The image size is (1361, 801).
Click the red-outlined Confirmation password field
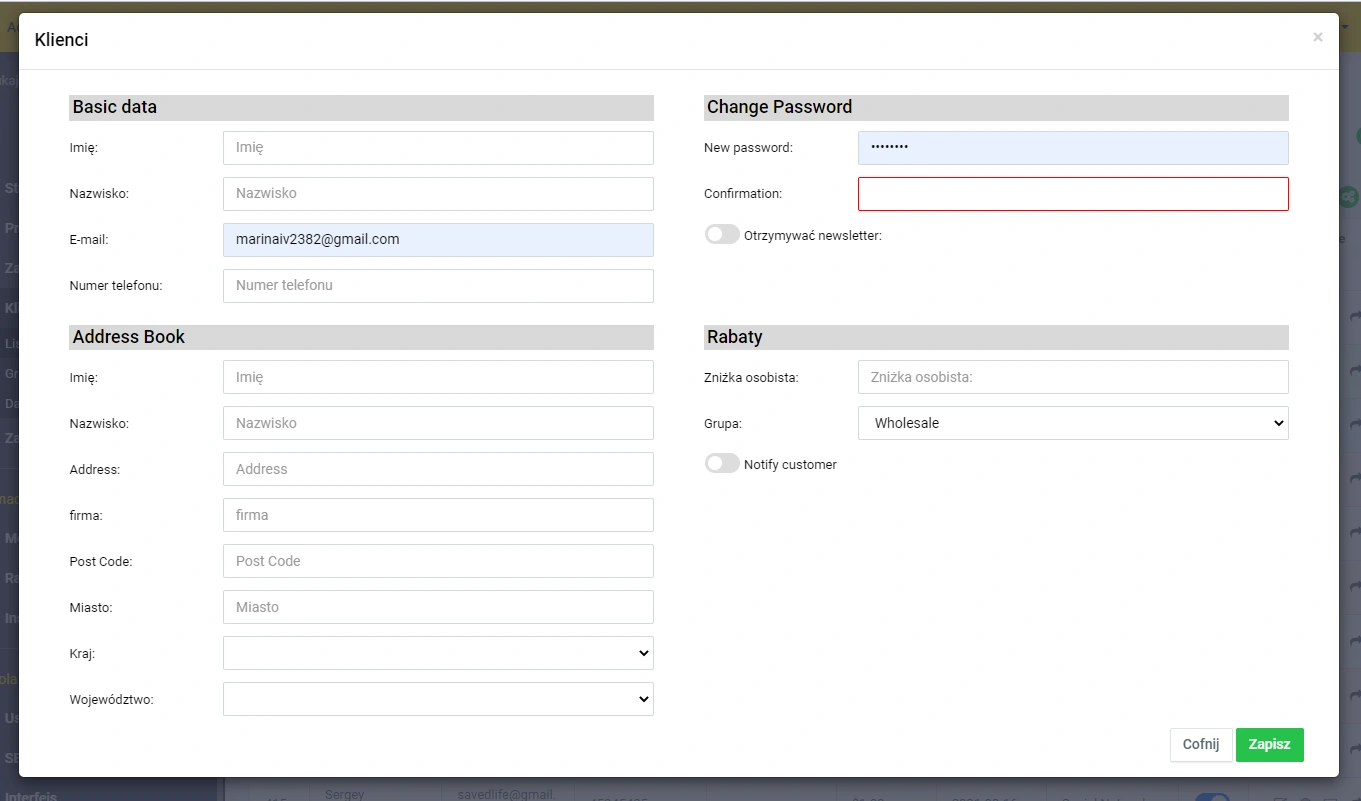pyautogui.click(x=1073, y=194)
